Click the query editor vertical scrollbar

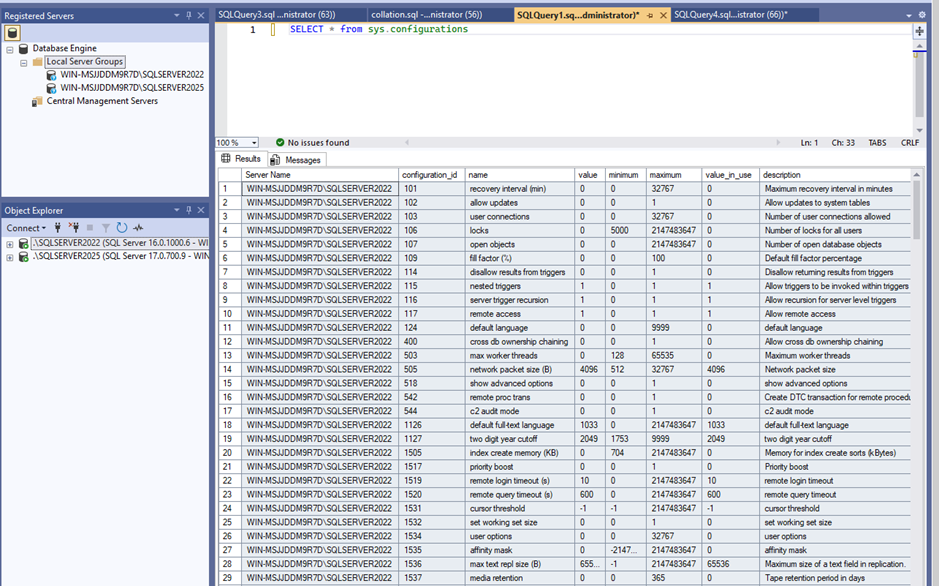coord(919,88)
